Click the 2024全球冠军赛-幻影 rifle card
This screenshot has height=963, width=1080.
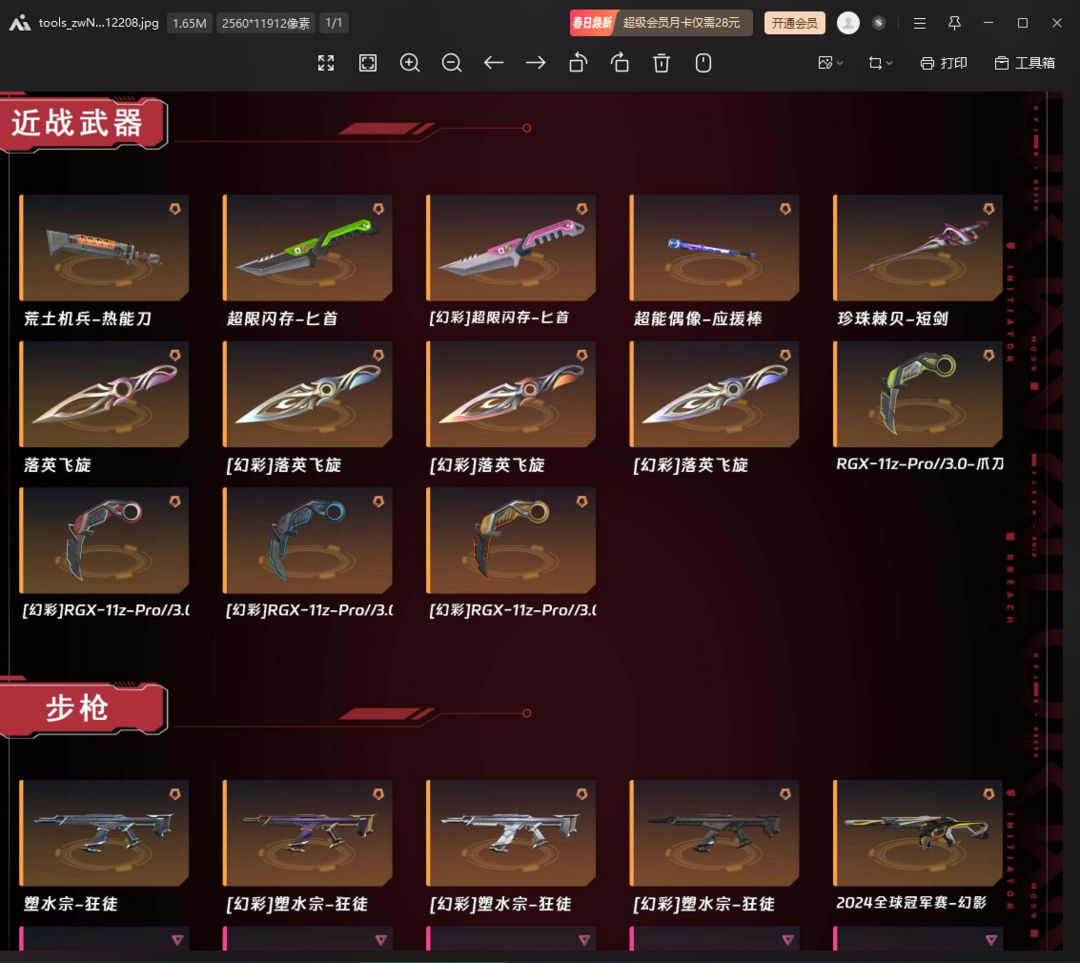click(x=917, y=833)
